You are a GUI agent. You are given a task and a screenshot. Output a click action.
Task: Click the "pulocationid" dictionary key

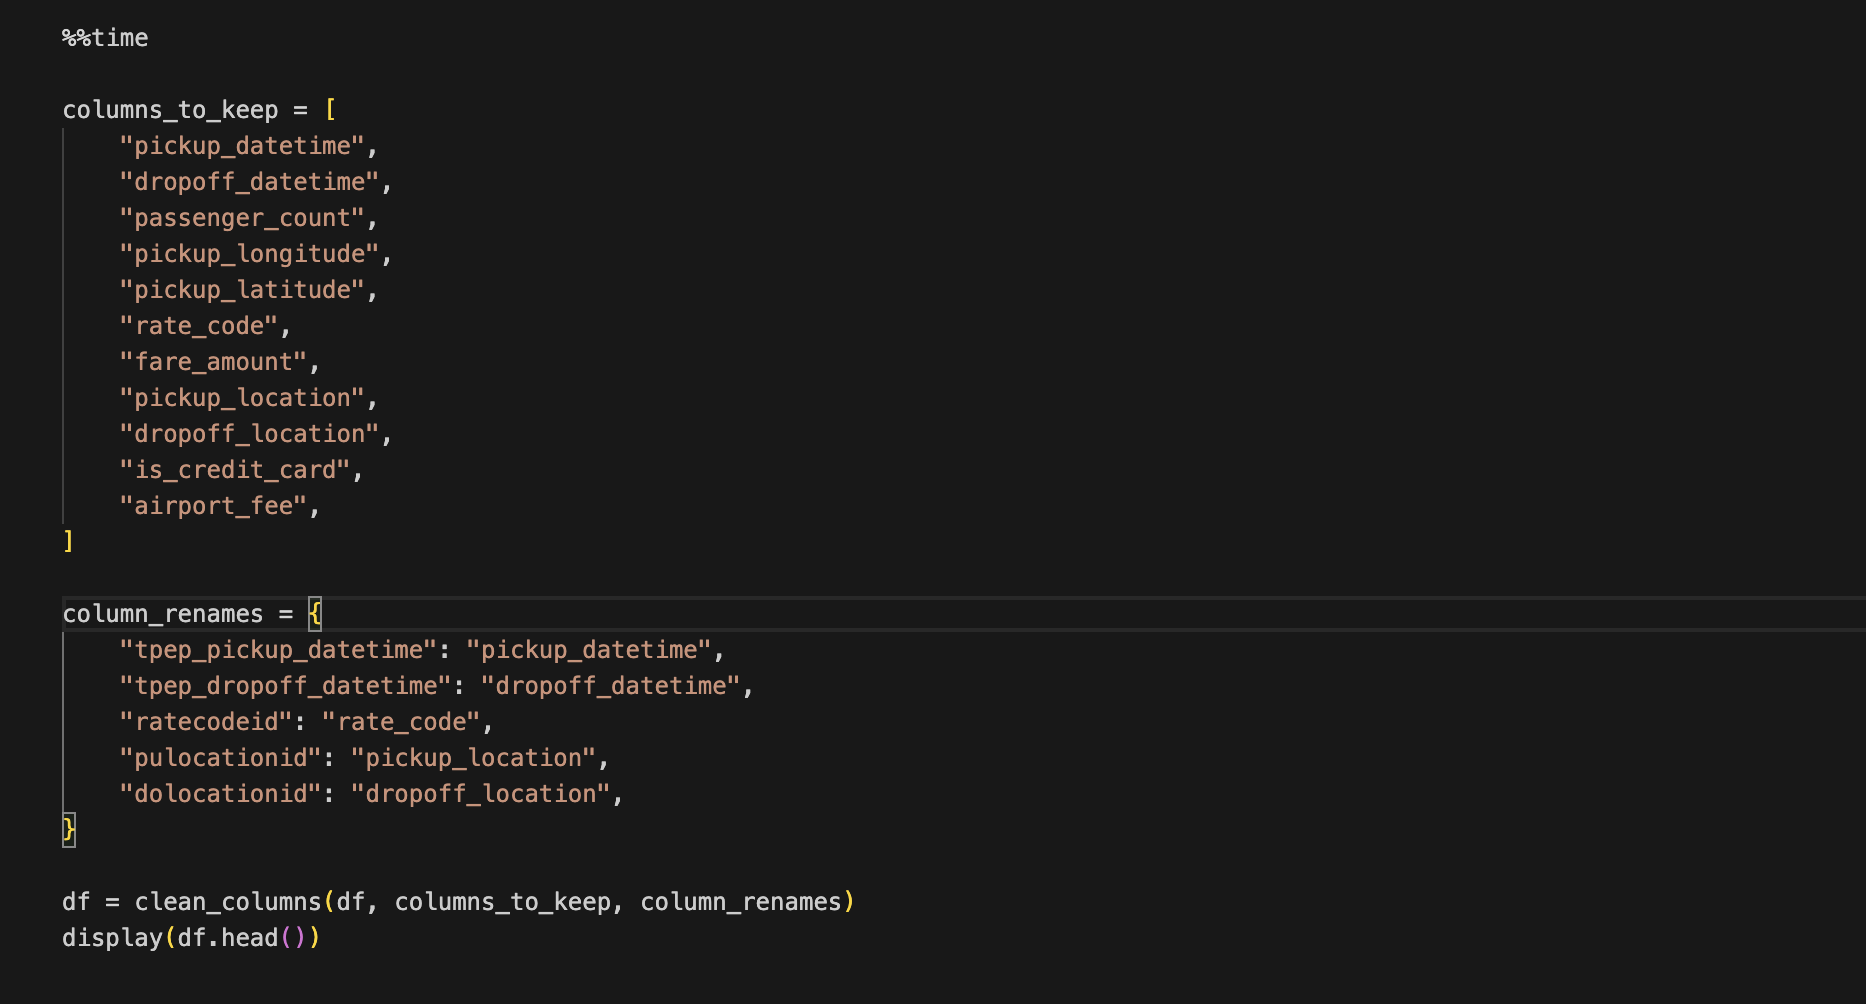click(x=220, y=758)
